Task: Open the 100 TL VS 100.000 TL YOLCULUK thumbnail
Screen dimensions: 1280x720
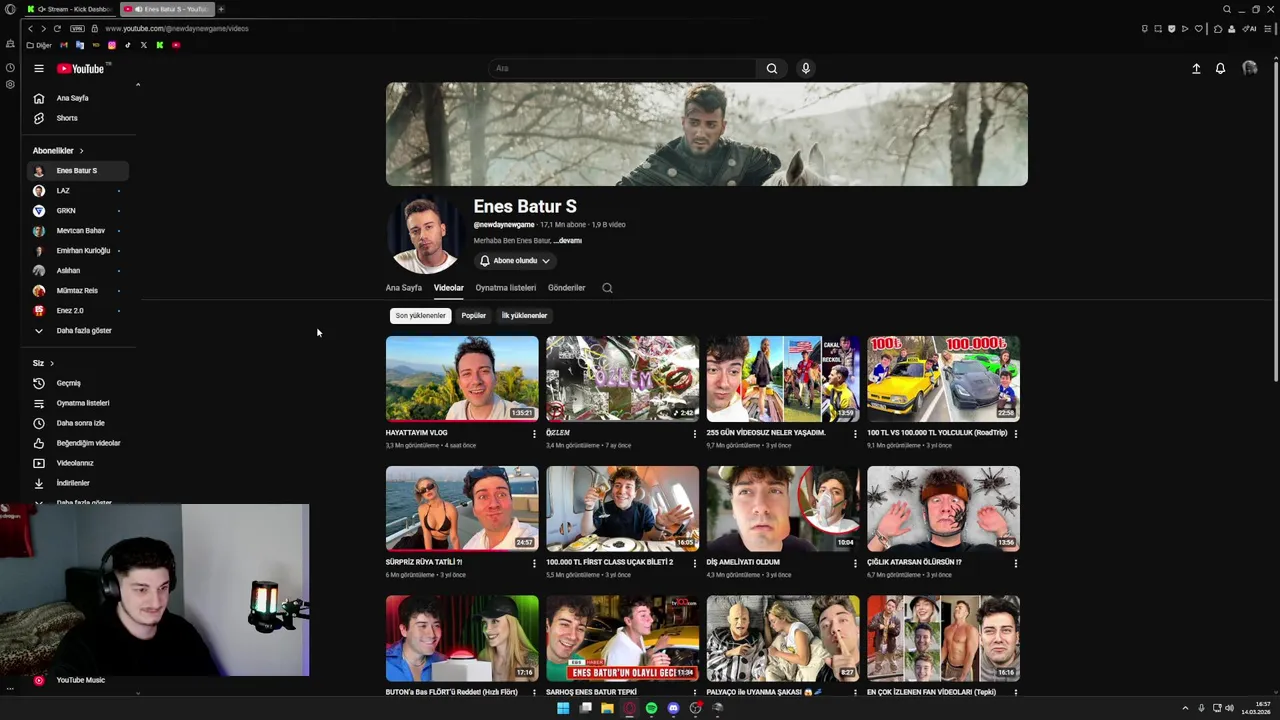Action: tap(943, 379)
